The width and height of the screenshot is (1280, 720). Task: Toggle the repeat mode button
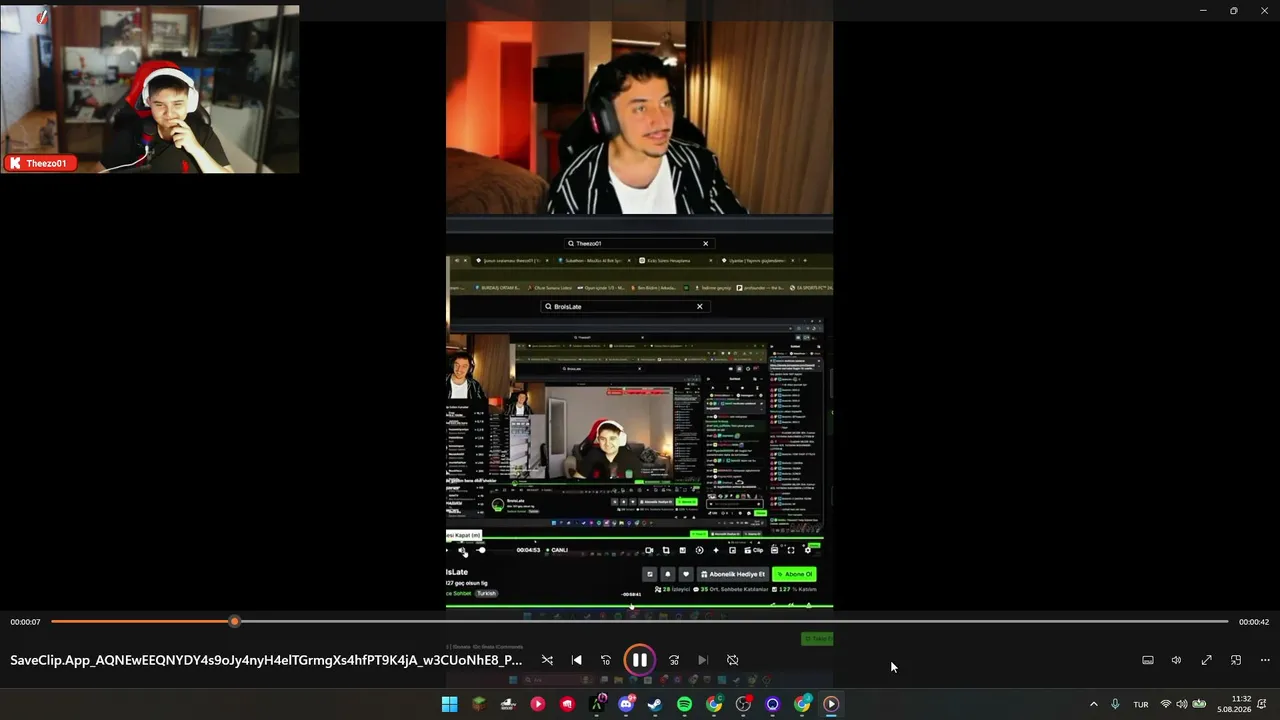pos(732,660)
